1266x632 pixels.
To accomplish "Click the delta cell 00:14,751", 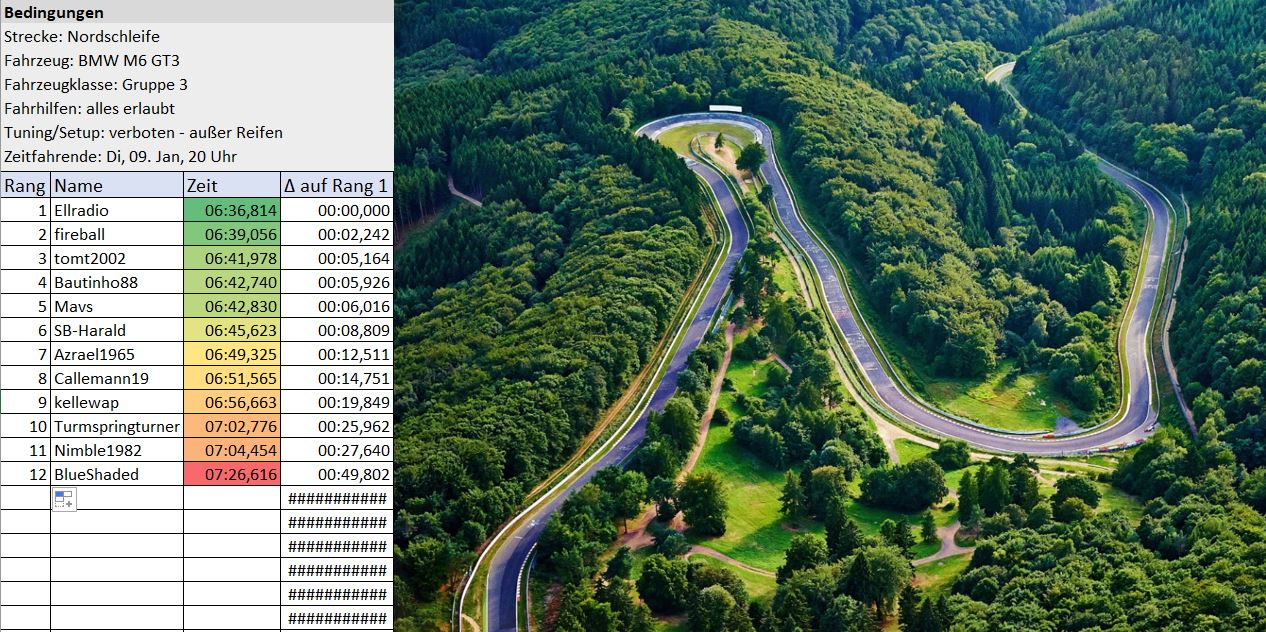I will click(337, 378).
